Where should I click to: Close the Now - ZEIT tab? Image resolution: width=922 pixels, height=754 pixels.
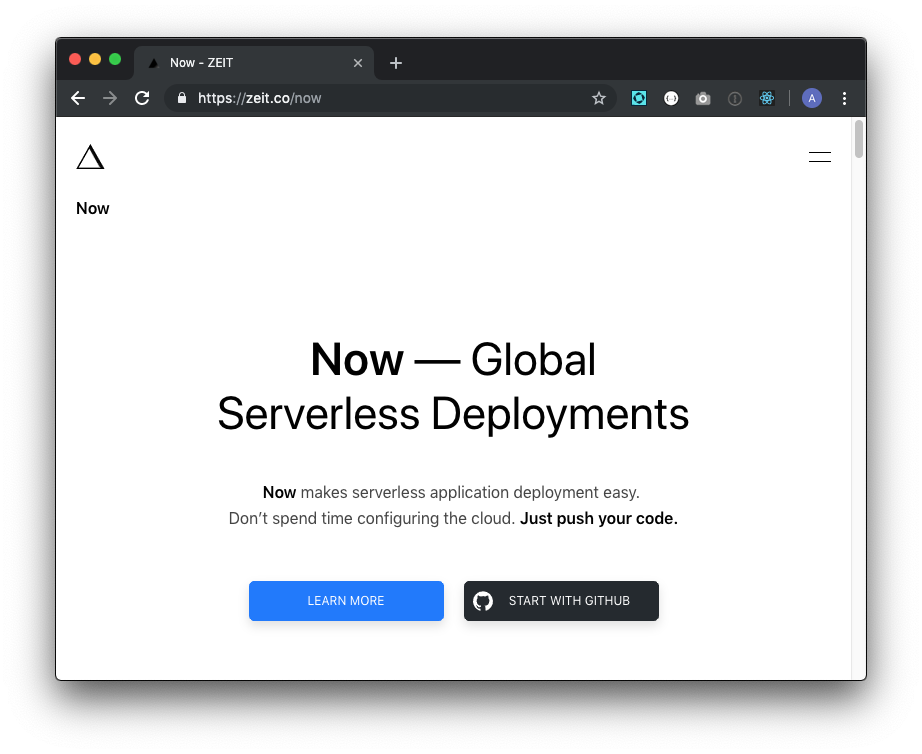(358, 63)
